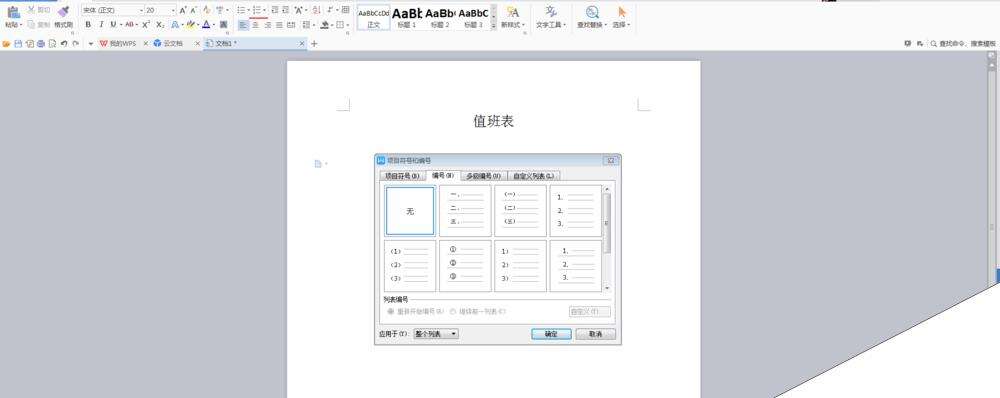Select the continue previous list radio button
The height and width of the screenshot is (398, 1000).
tap(453, 311)
